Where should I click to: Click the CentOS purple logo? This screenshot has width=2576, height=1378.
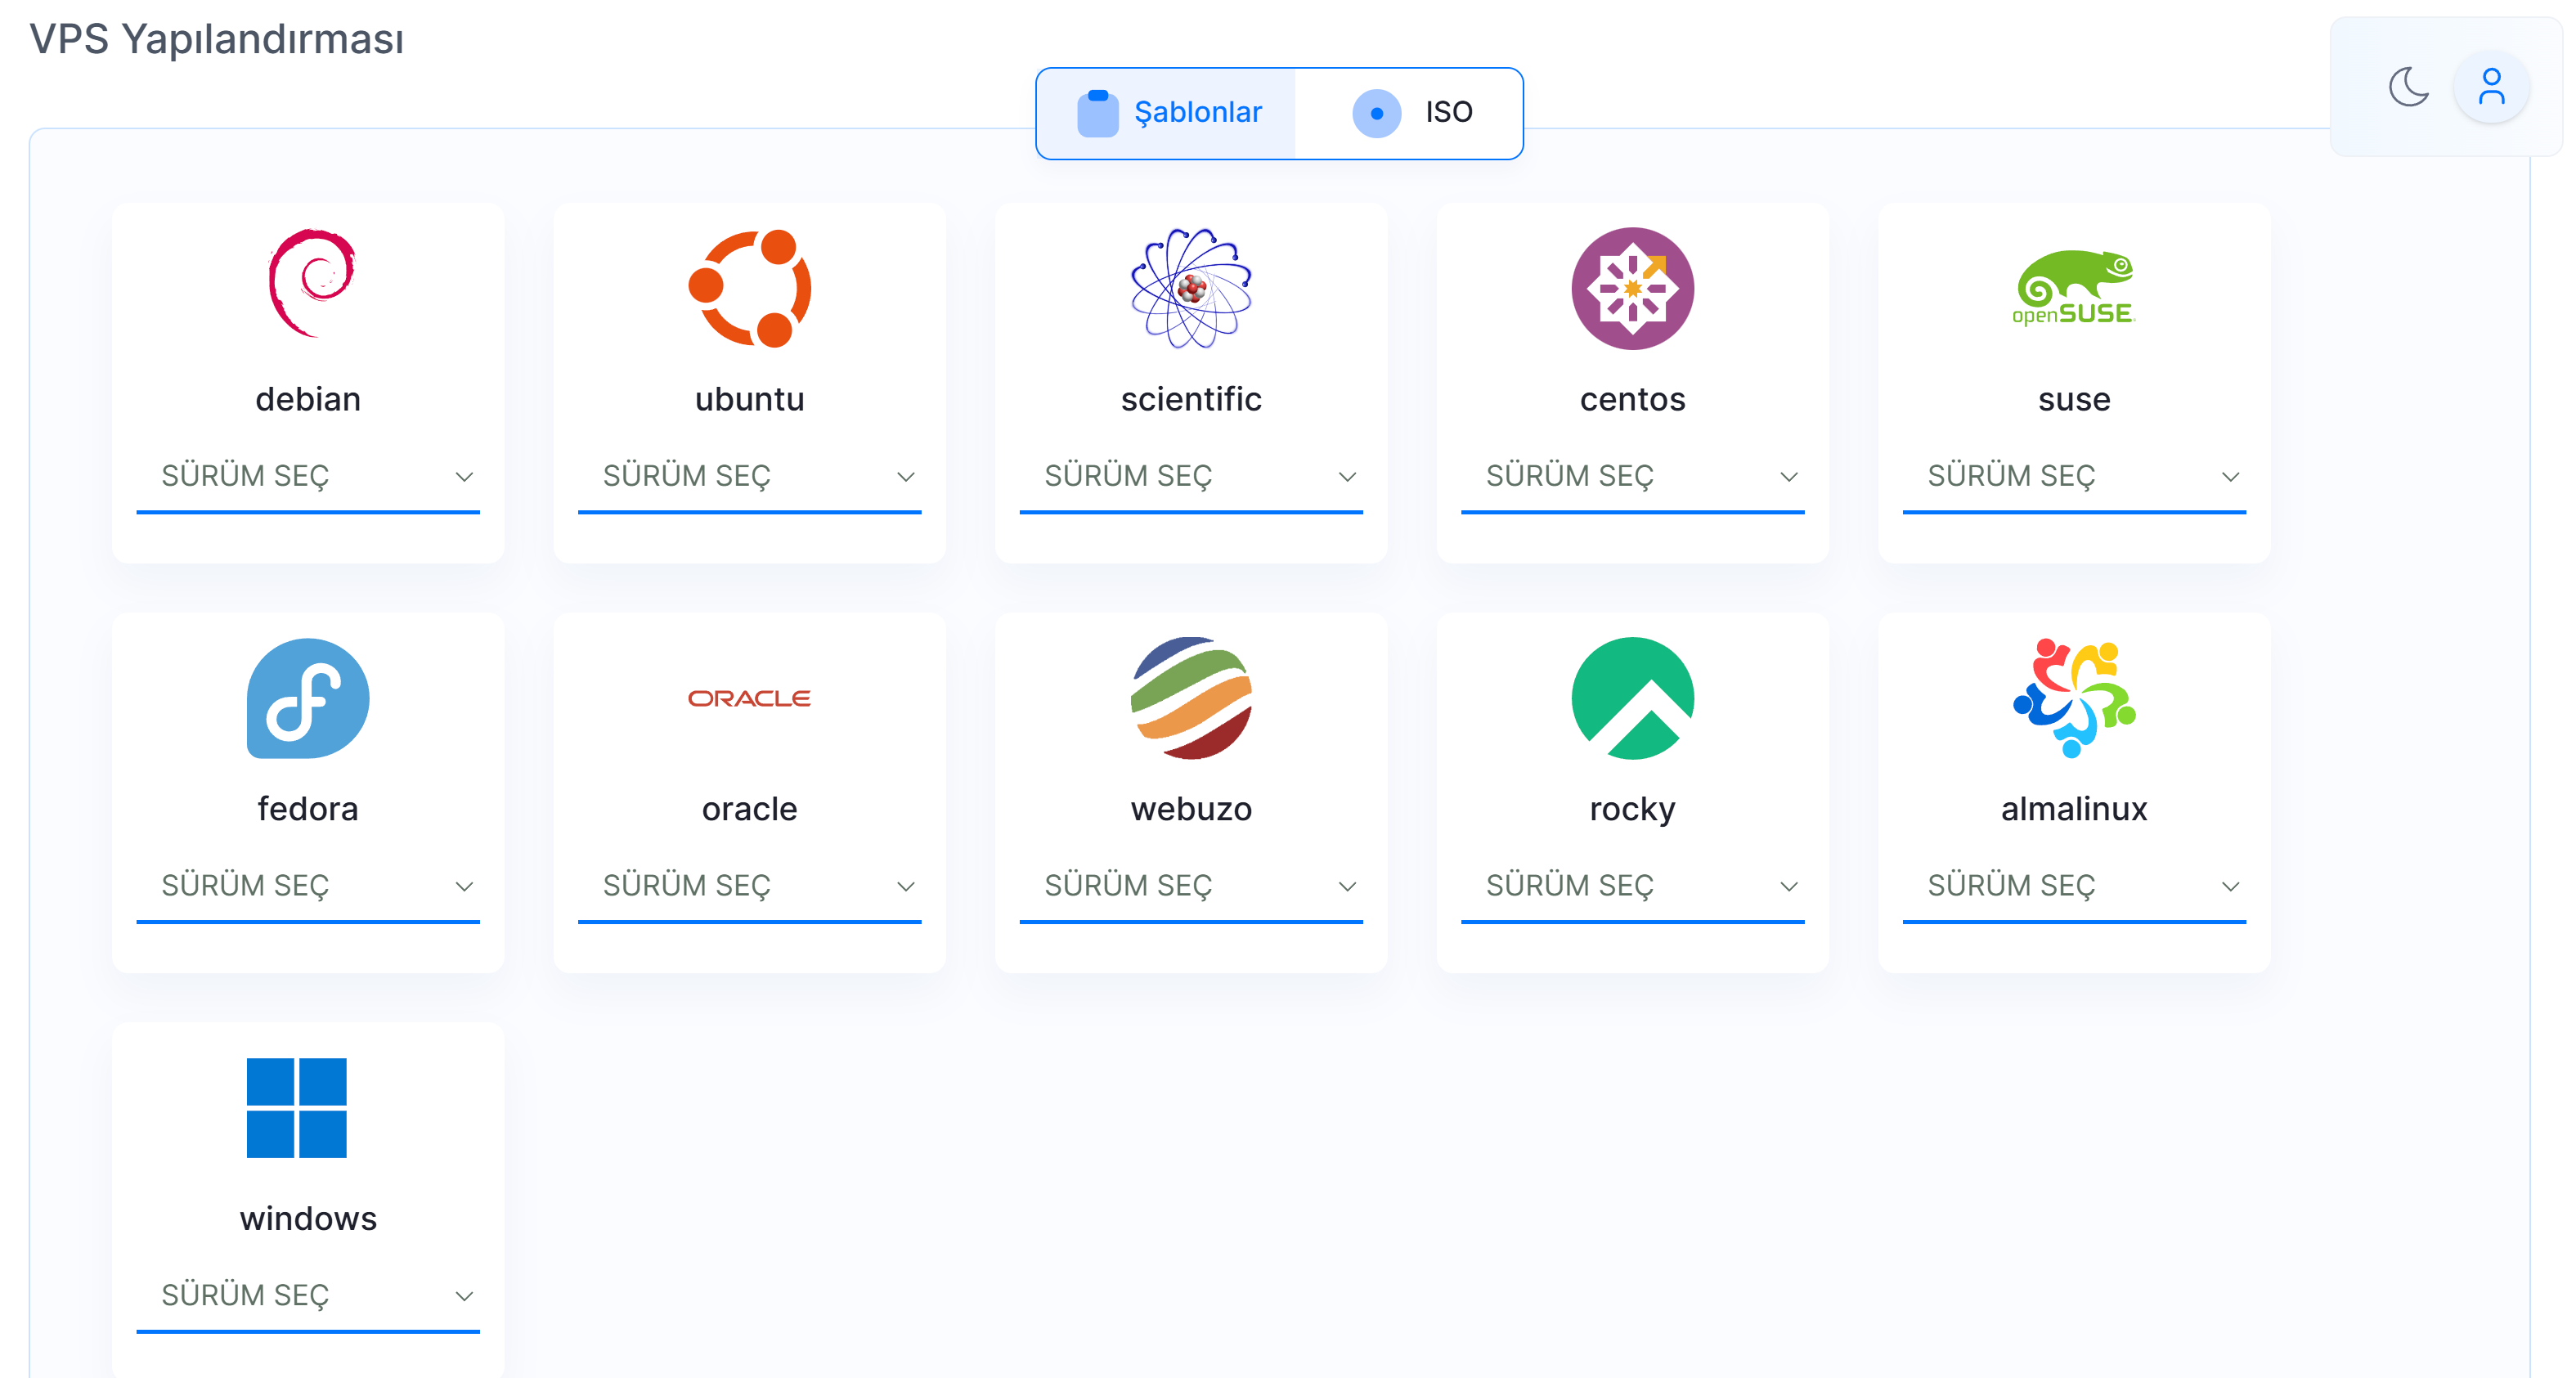[x=1632, y=288]
